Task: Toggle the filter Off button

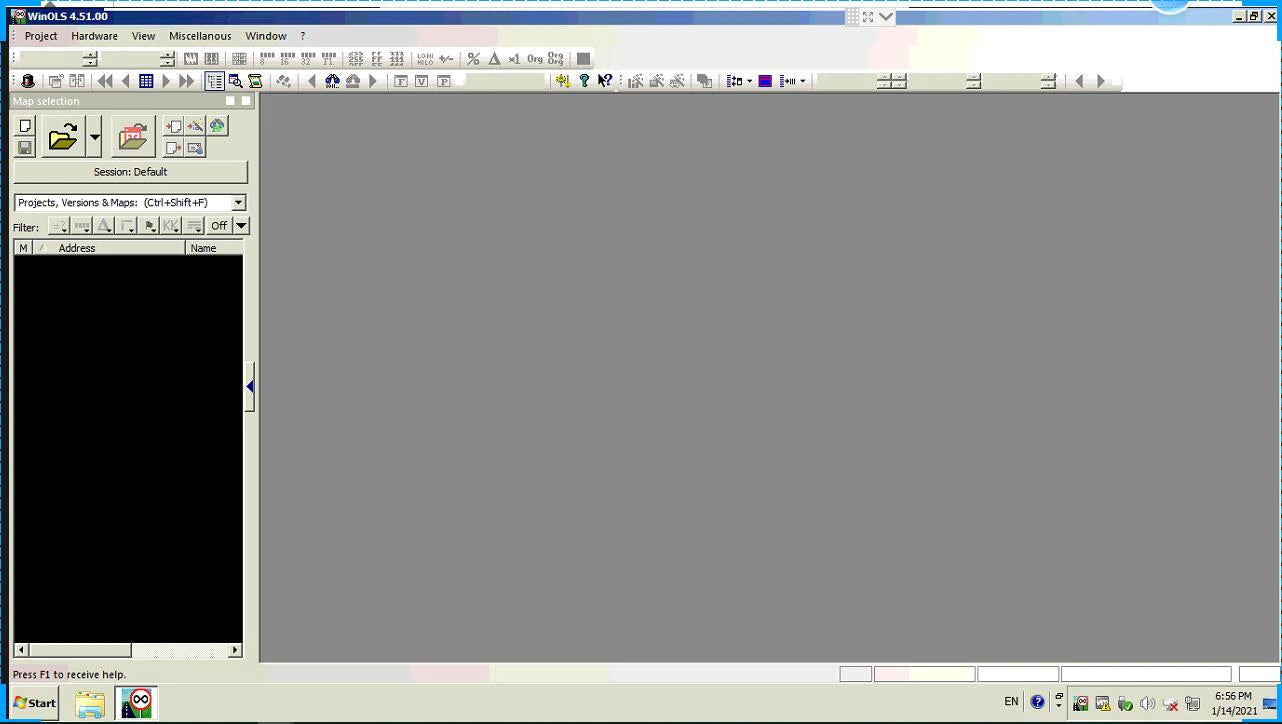Action: 219,226
